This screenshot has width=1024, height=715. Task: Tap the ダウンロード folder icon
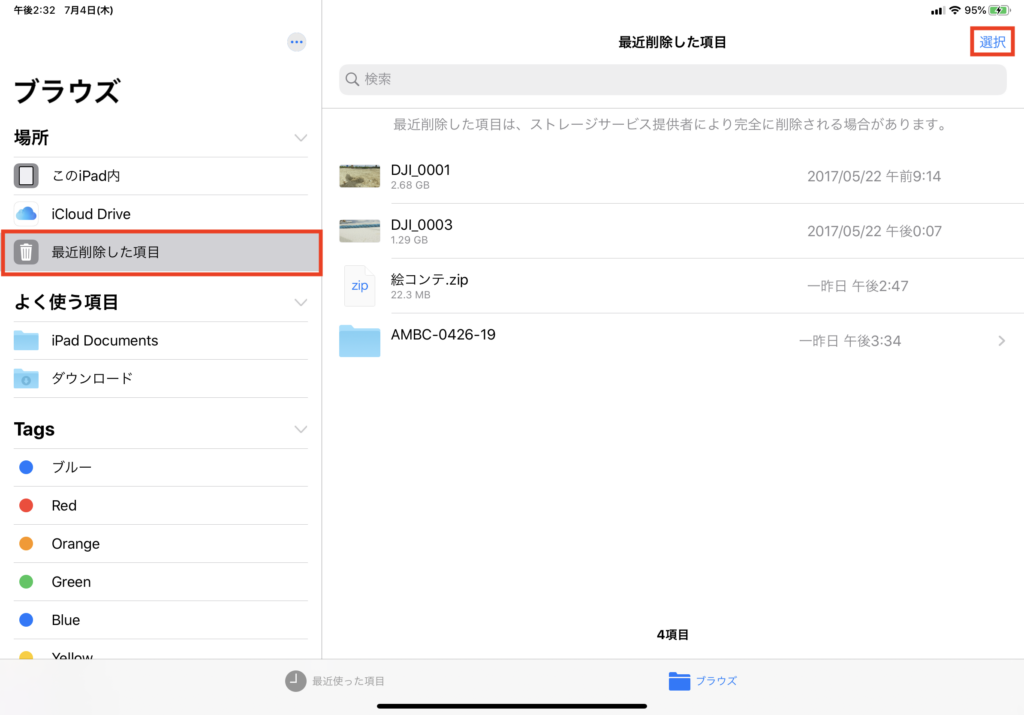[x=26, y=379]
